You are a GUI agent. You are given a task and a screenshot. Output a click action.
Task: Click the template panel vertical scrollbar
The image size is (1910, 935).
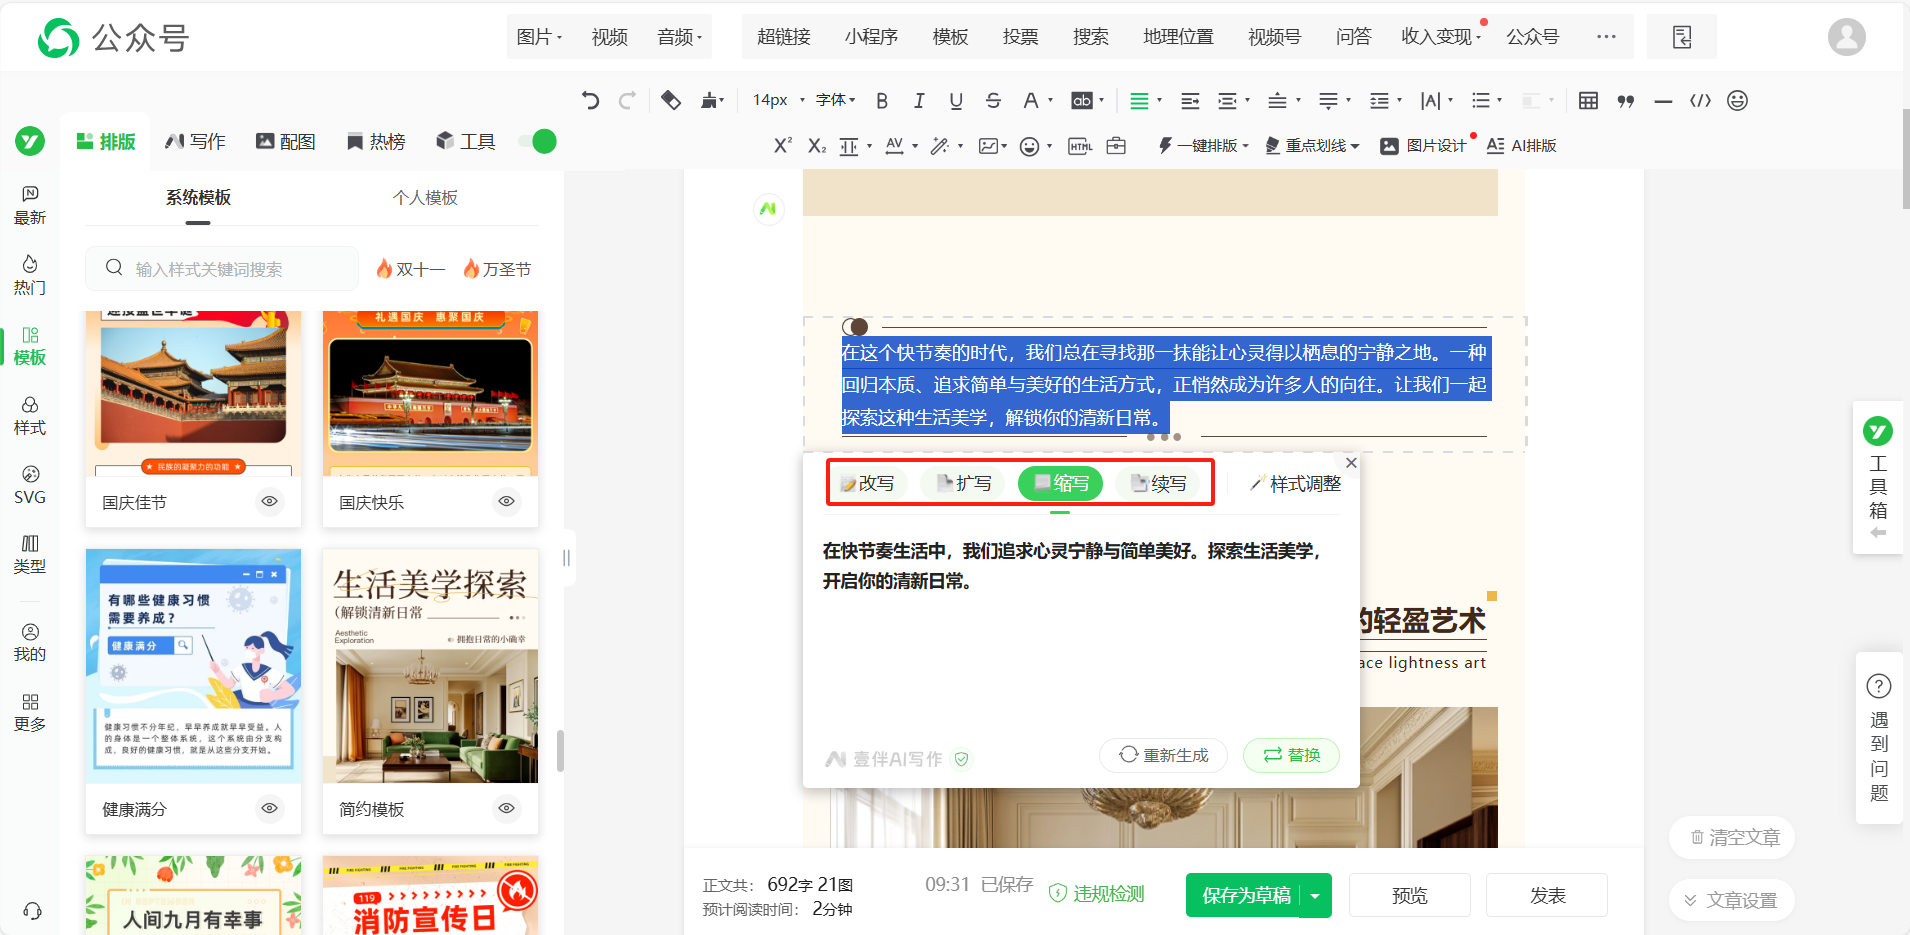pos(561,750)
